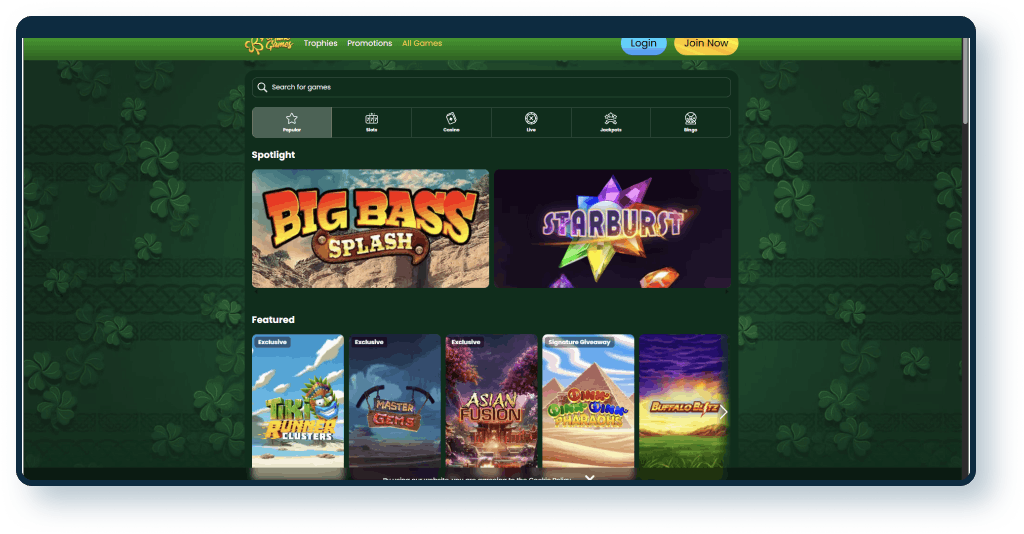Click the site logo in header

point(268,44)
